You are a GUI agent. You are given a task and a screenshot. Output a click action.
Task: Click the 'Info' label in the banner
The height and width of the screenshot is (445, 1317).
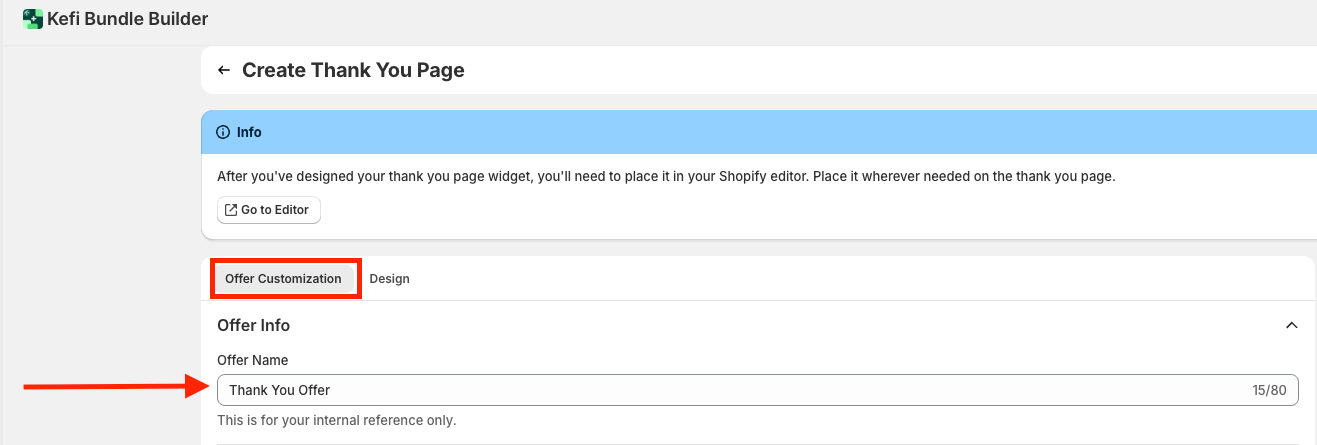point(249,132)
